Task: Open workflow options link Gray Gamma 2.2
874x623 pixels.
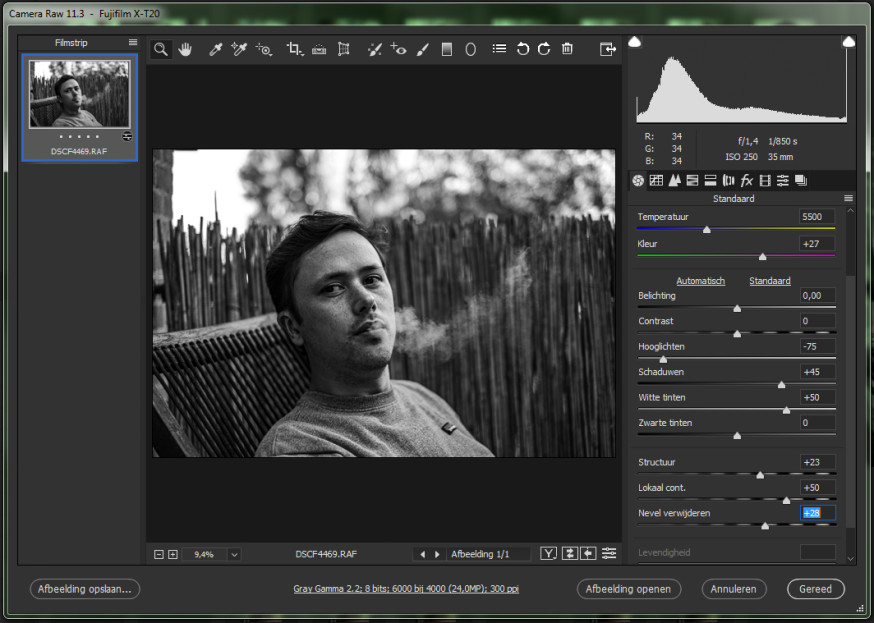Action: 406,588
